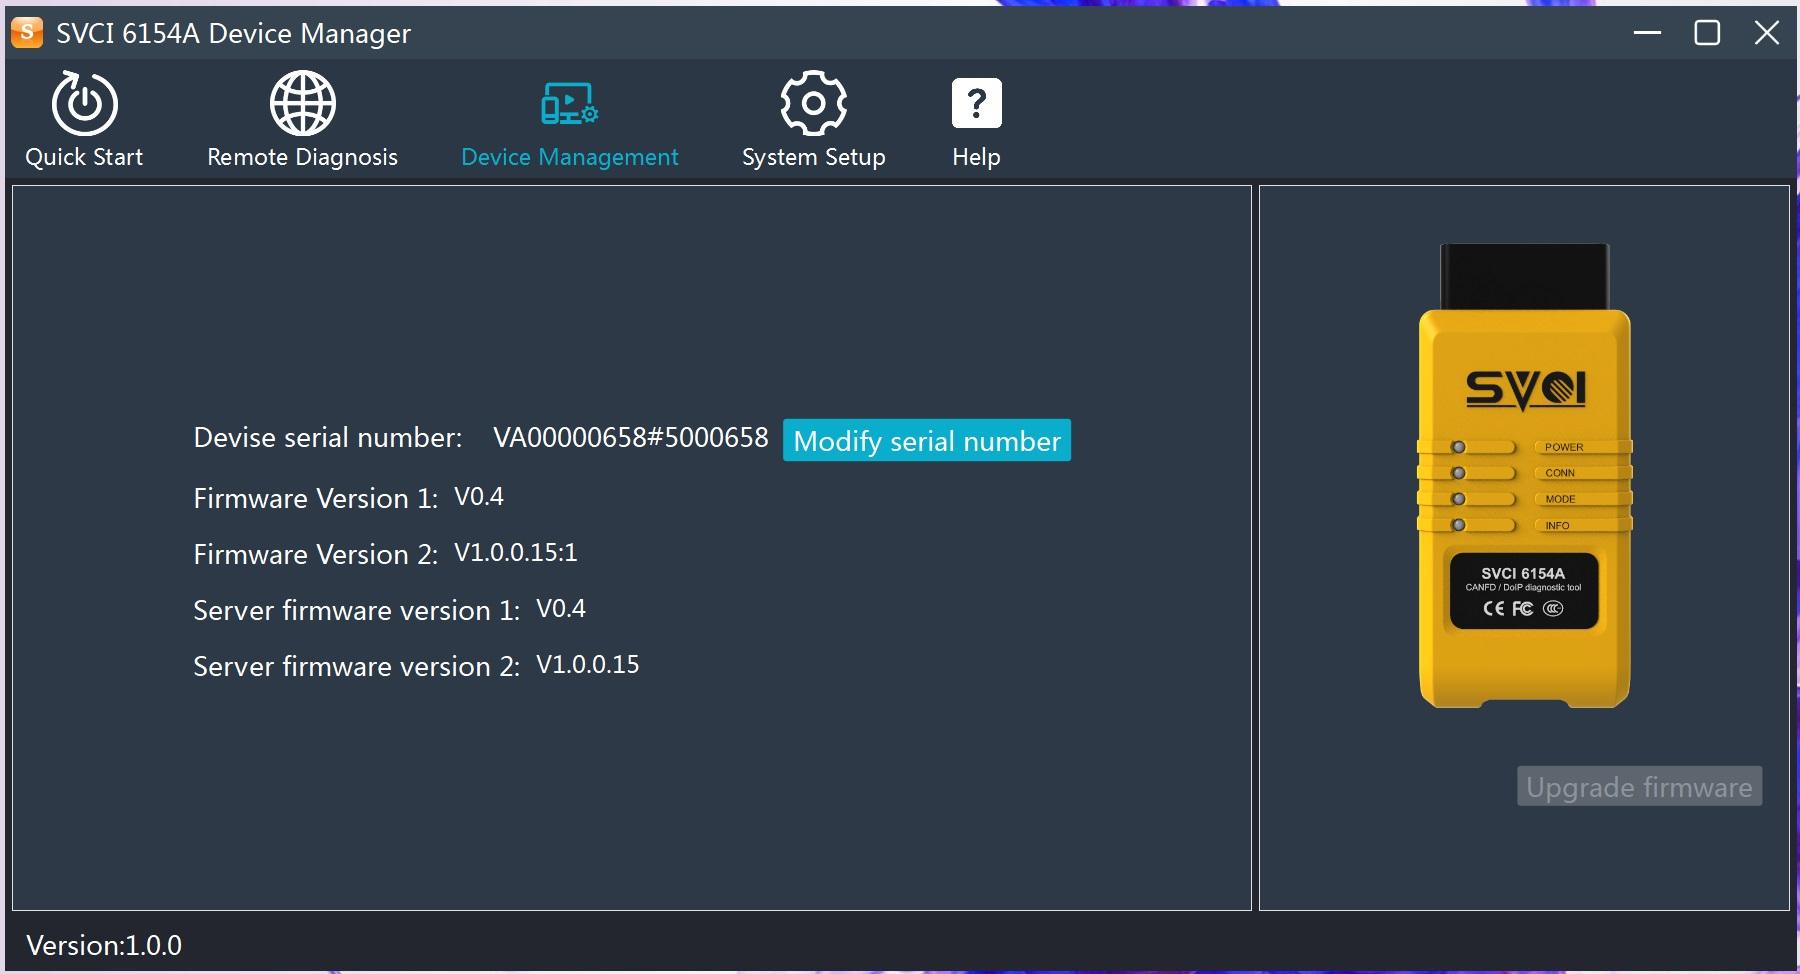
Task: Click Version:1.0.0 in status bar
Action: 104,945
